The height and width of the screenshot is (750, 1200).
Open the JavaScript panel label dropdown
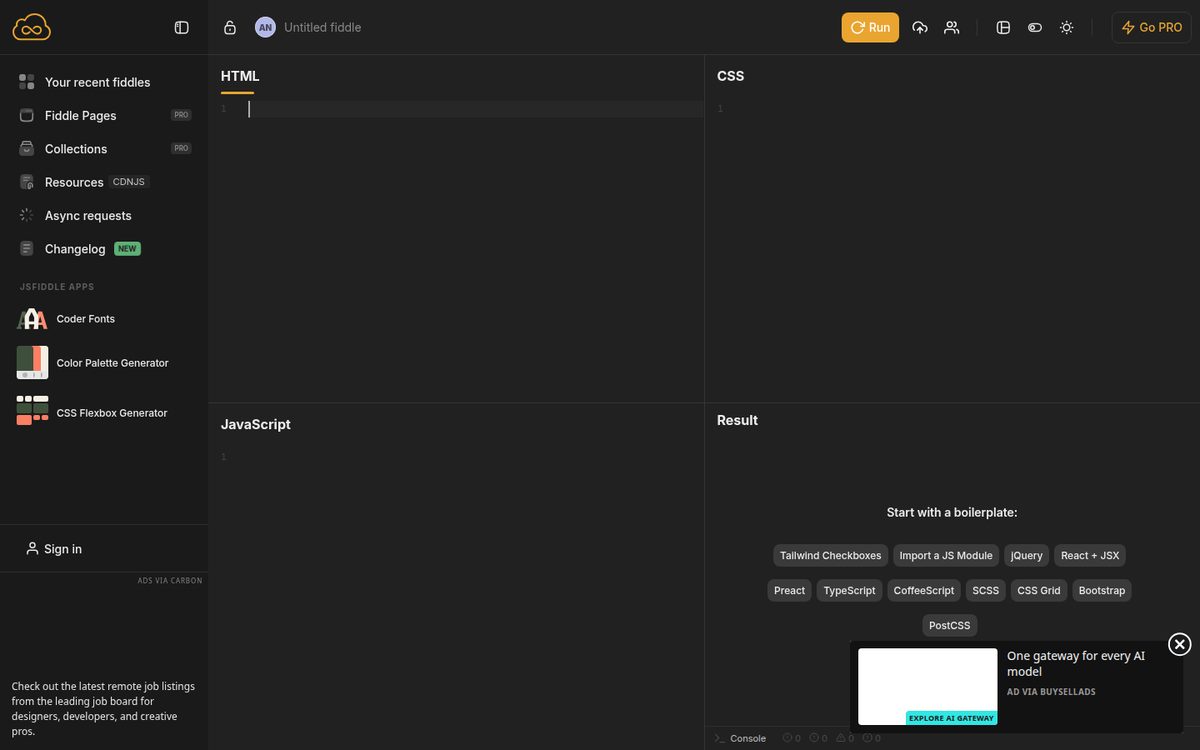click(256, 424)
